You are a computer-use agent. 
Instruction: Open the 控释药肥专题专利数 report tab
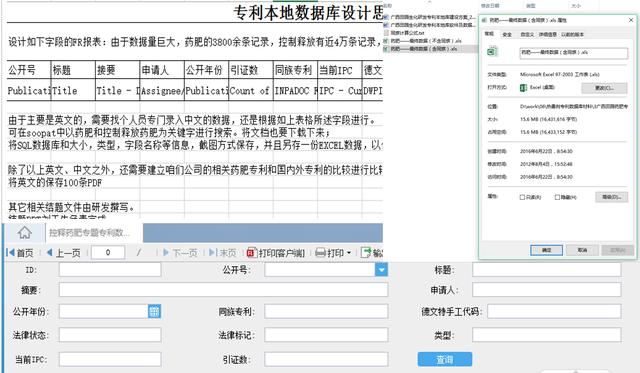89,233
